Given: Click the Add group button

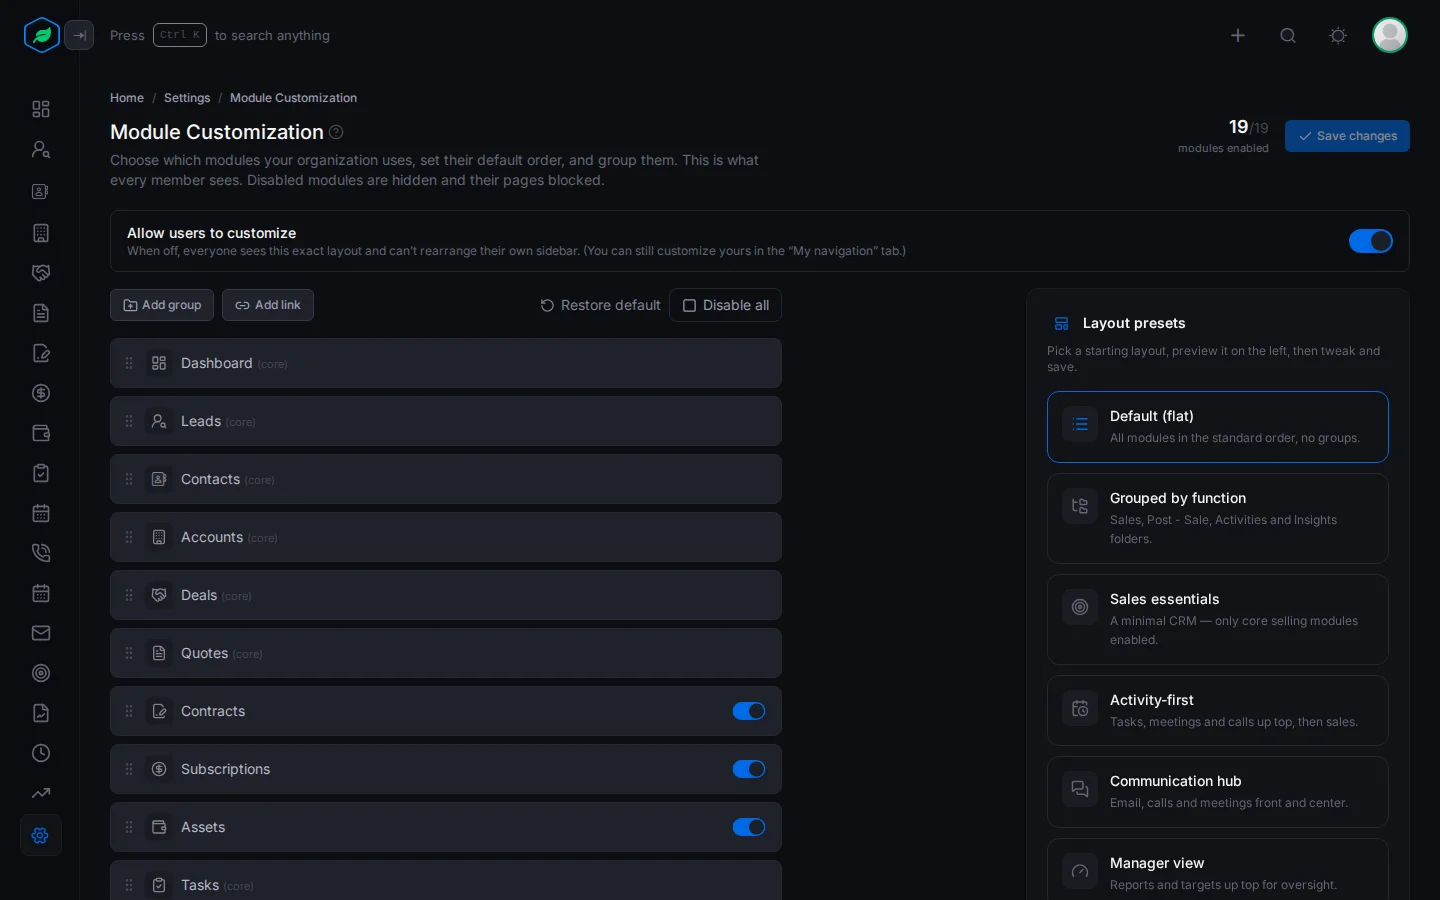Looking at the screenshot, I should tap(162, 305).
